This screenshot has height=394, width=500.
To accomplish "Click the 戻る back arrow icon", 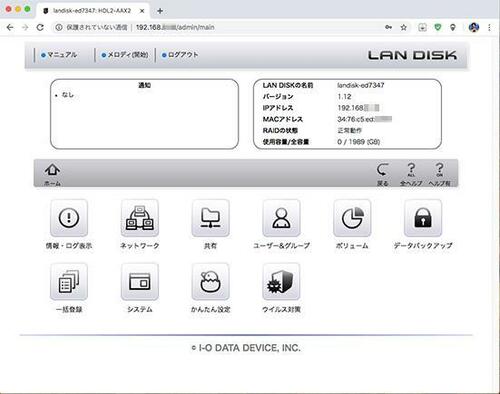I will tap(382, 170).
